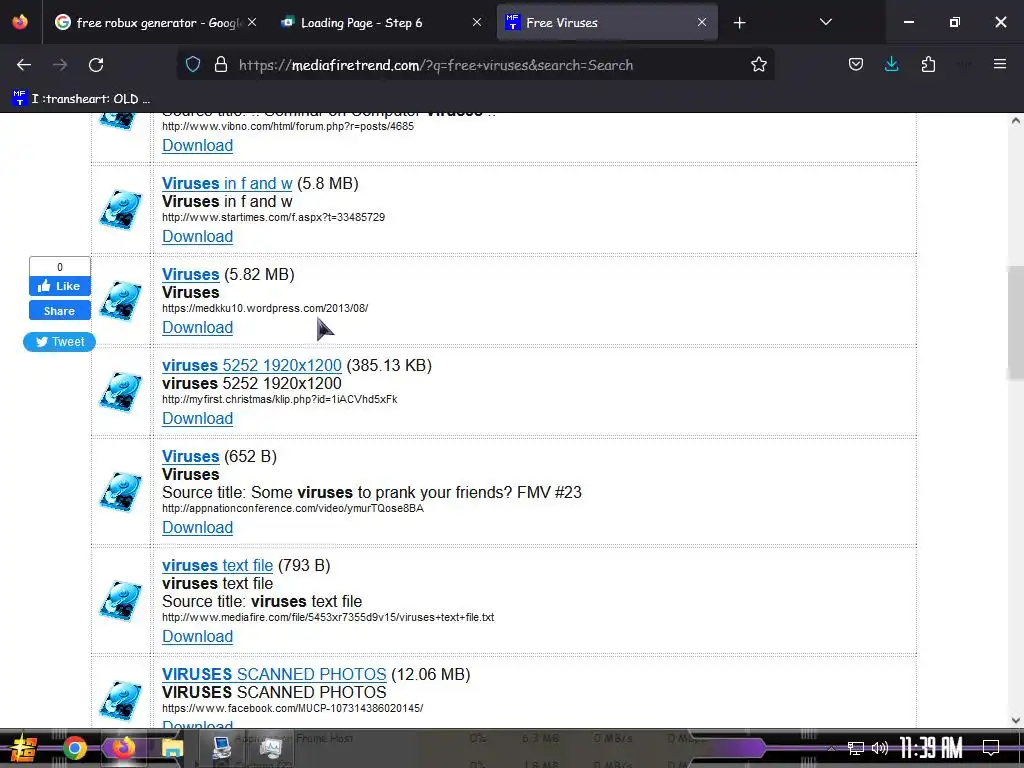The height and width of the screenshot is (768, 1024).
Task: Open the Viruses 5.82 MB title link
Action: click(190, 274)
